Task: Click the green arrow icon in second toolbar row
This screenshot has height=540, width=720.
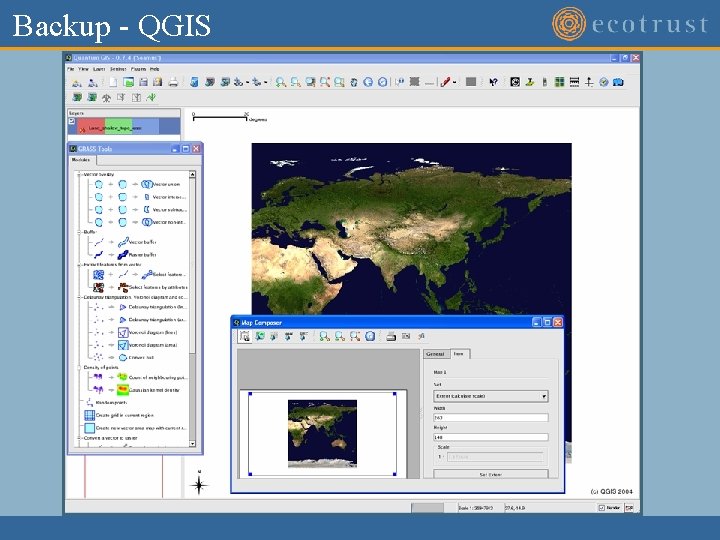Action: pyautogui.click(x=151, y=97)
